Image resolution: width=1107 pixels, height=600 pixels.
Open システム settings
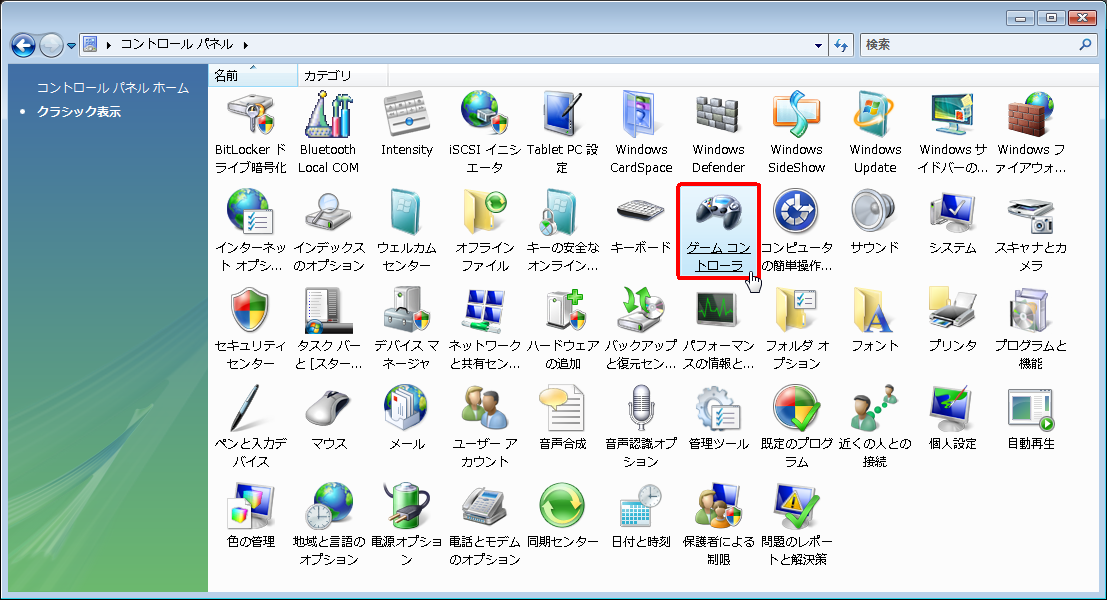pyautogui.click(x=952, y=222)
